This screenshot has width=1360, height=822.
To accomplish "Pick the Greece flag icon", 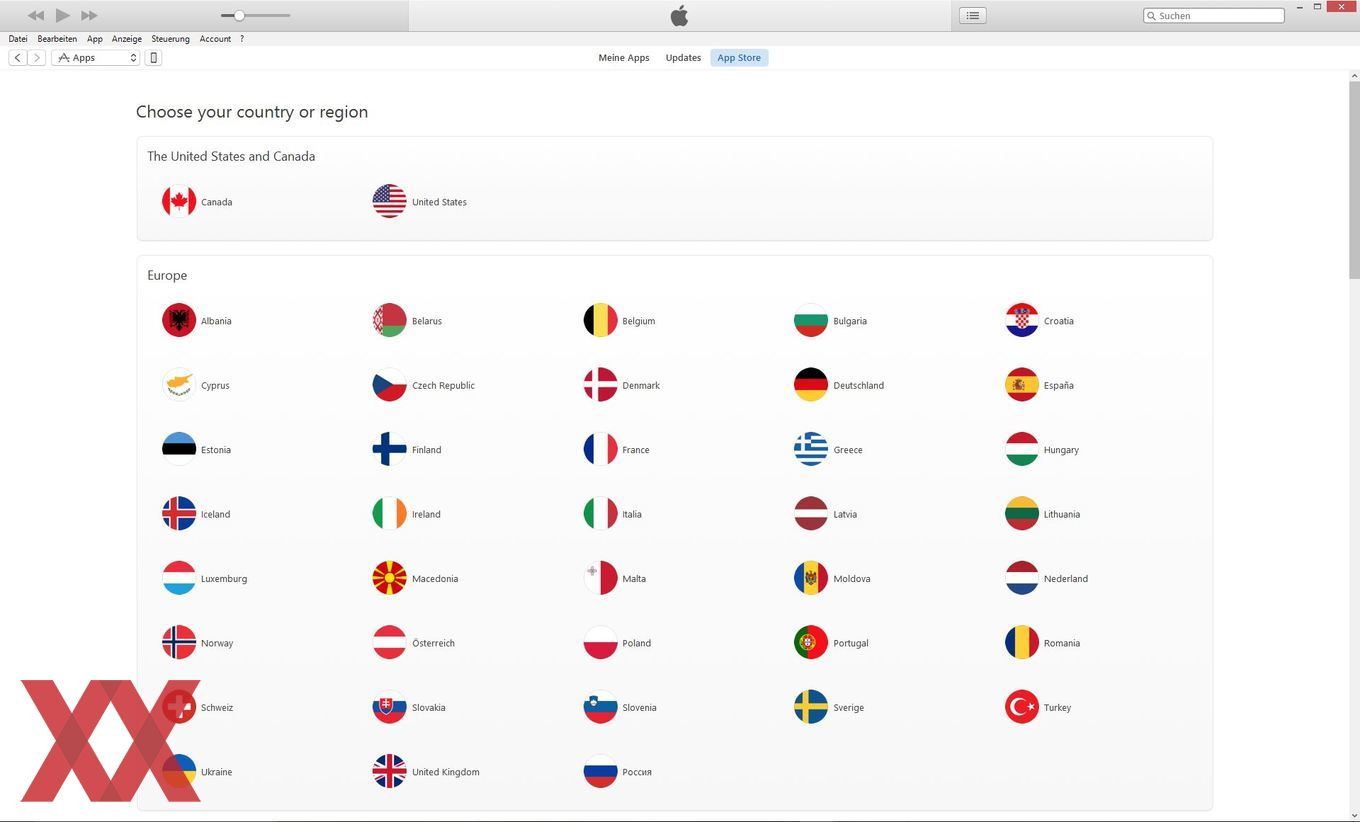I will click(811, 449).
